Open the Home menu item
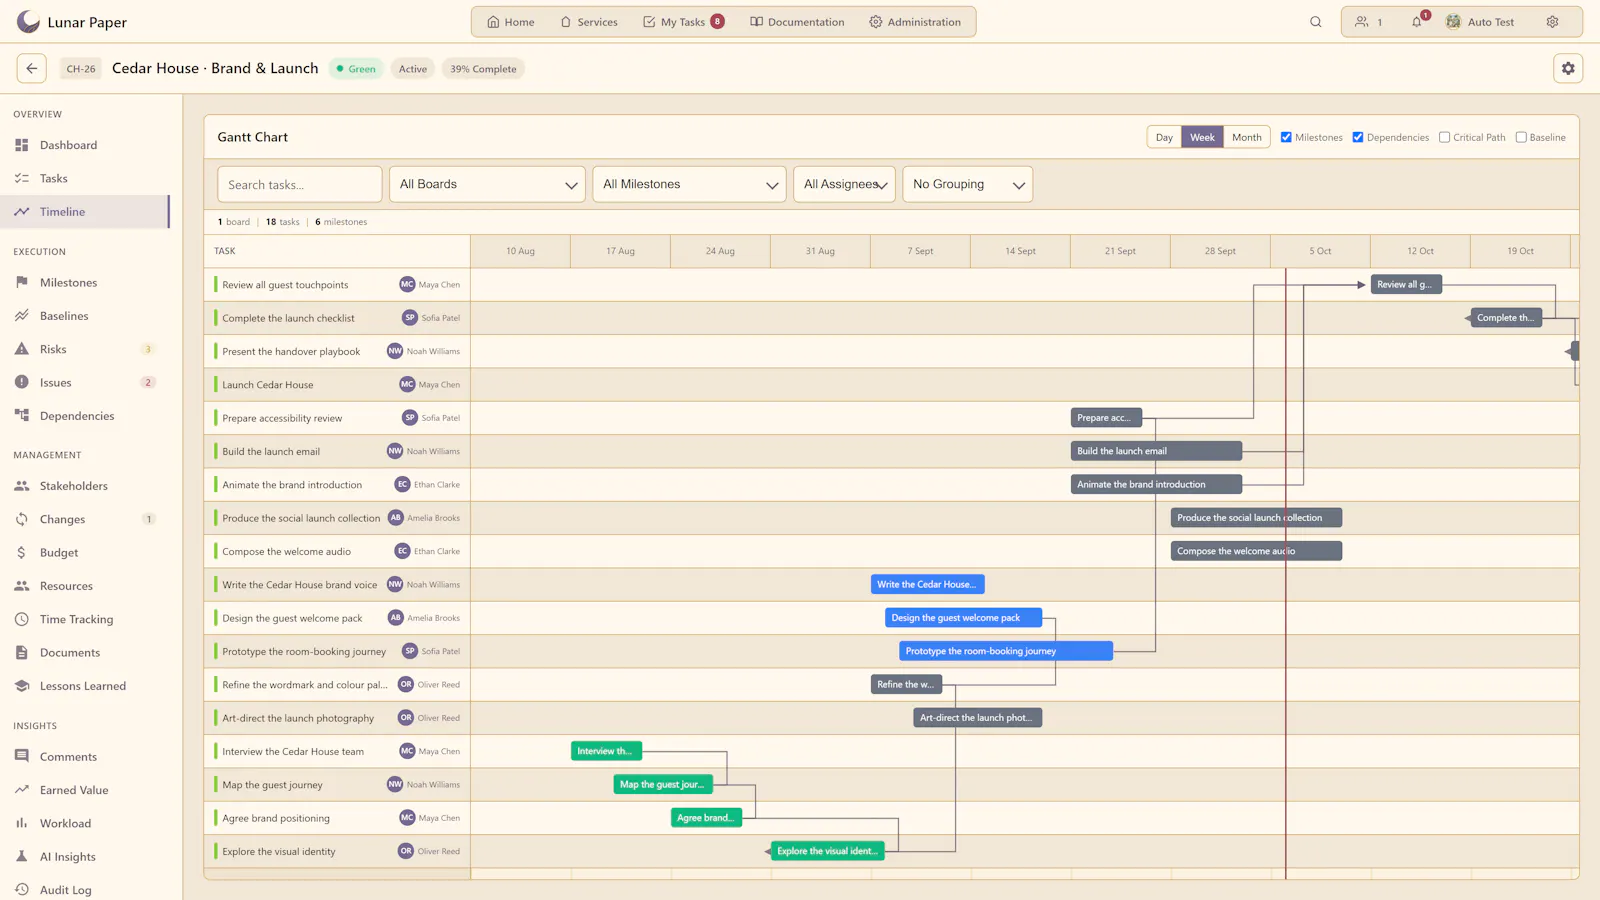This screenshot has height=900, width=1600. [511, 22]
